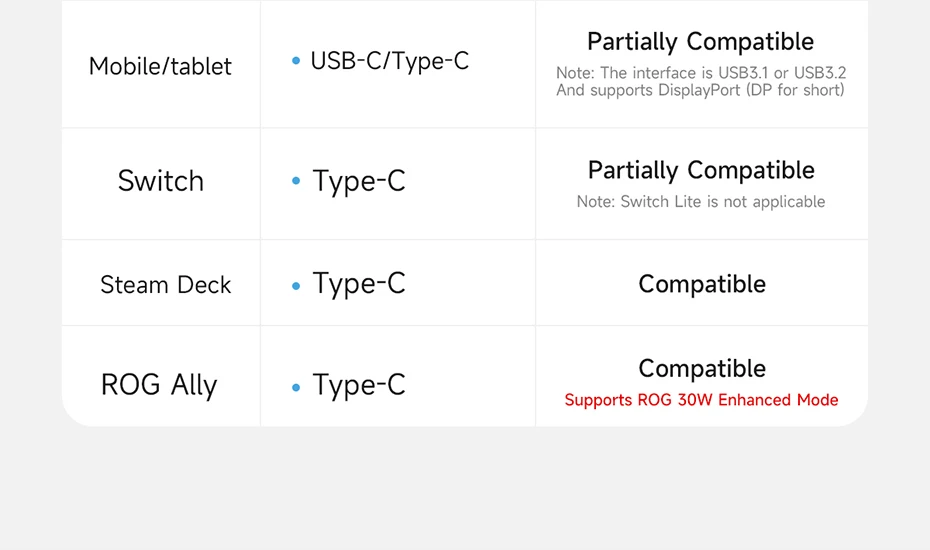Click Partially Compatible in the Mobile/tablet row
The height and width of the screenshot is (550, 930).
(700, 42)
